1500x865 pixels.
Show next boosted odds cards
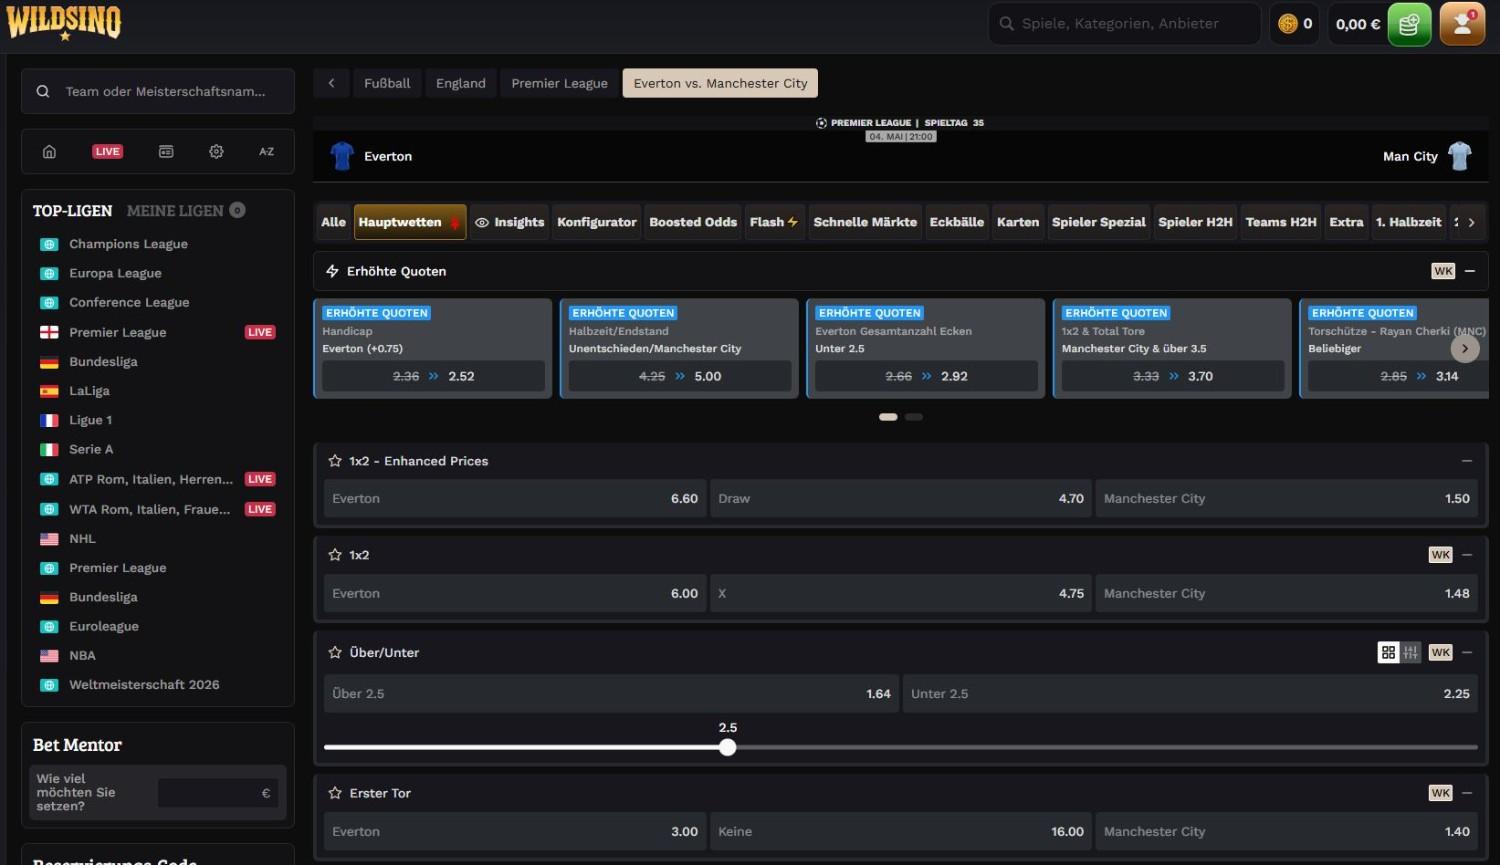(x=1465, y=348)
